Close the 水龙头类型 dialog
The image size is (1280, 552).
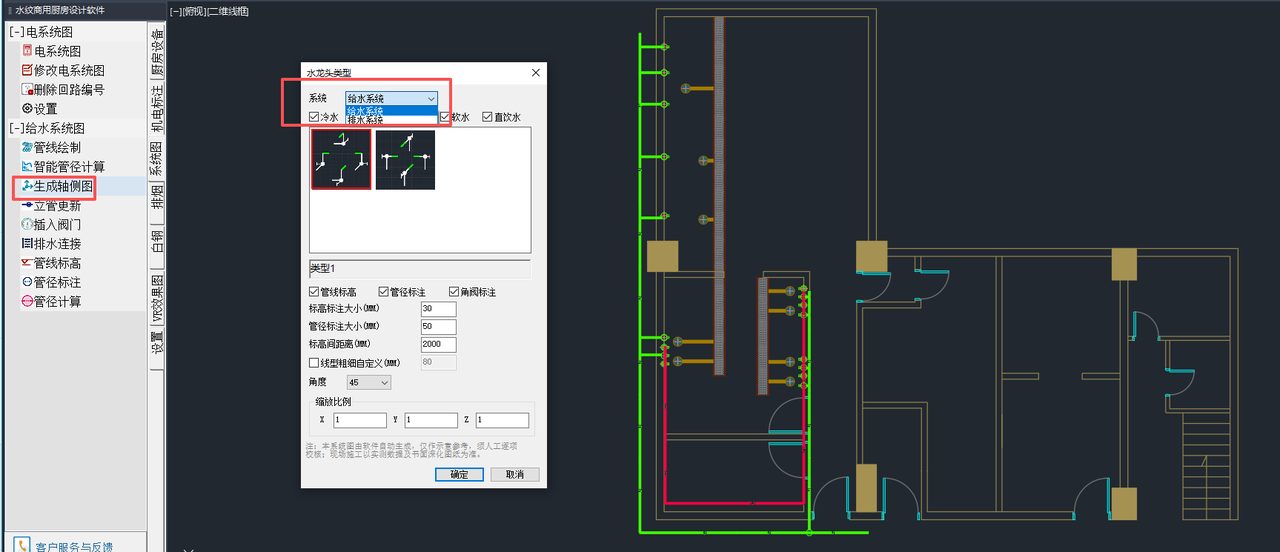pyautogui.click(x=535, y=73)
